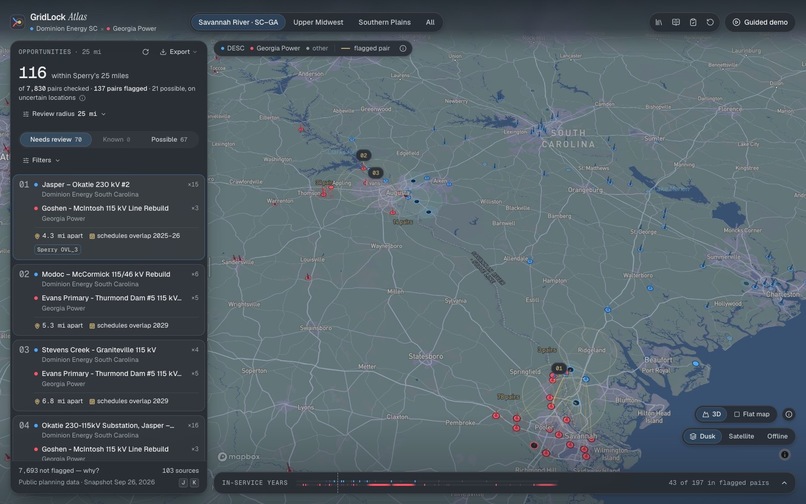Screen dimensions: 806x504
Task: Select the Dusk basemap style
Action: pyautogui.click(x=702, y=436)
